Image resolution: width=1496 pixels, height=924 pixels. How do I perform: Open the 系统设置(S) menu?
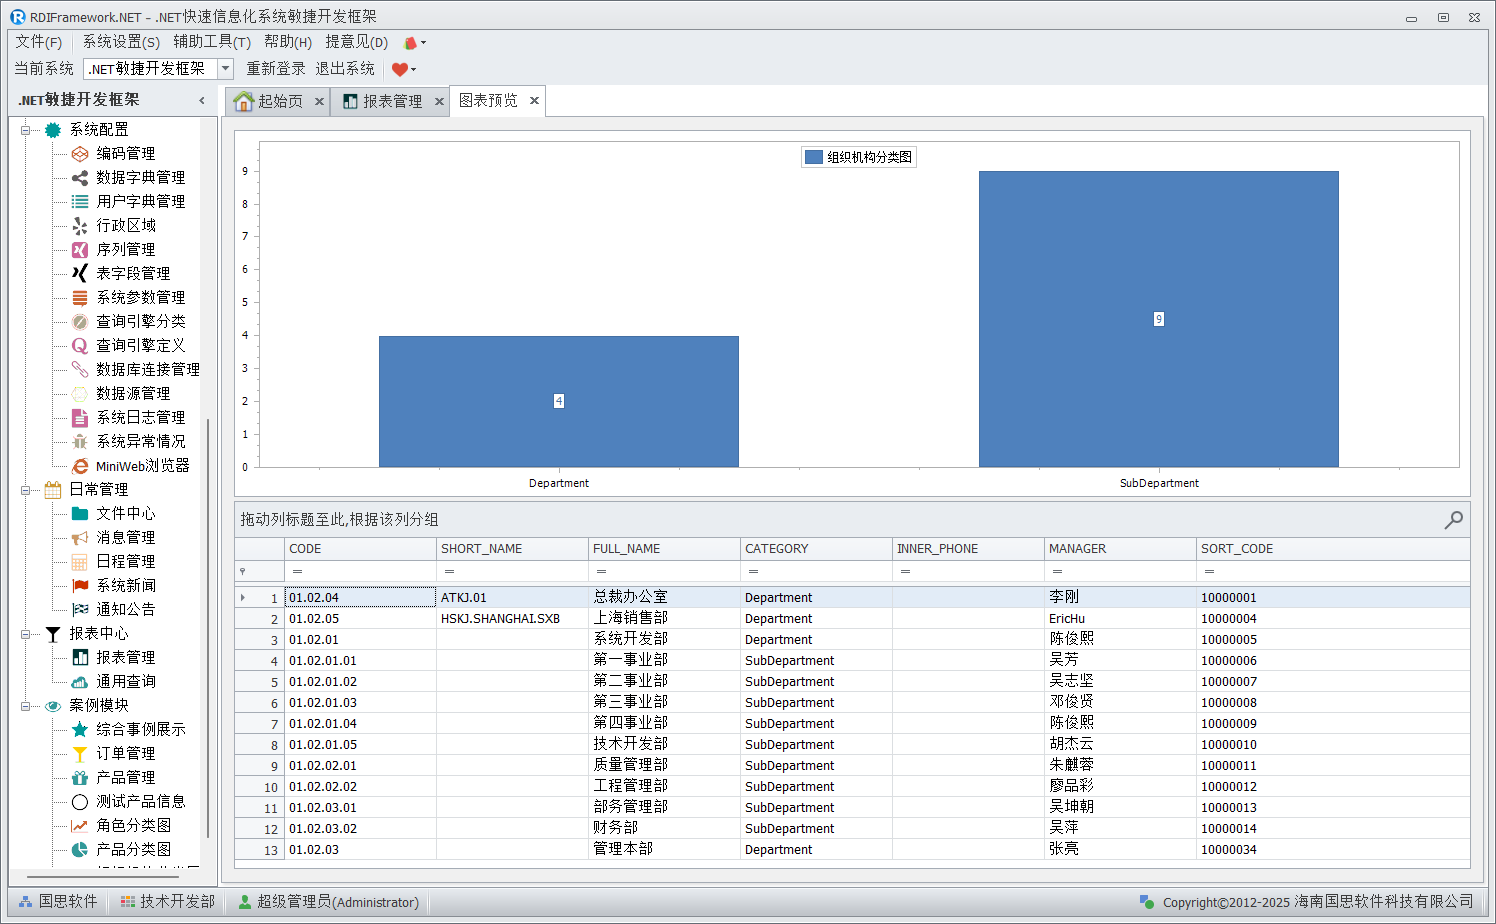[x=121, y=42]
